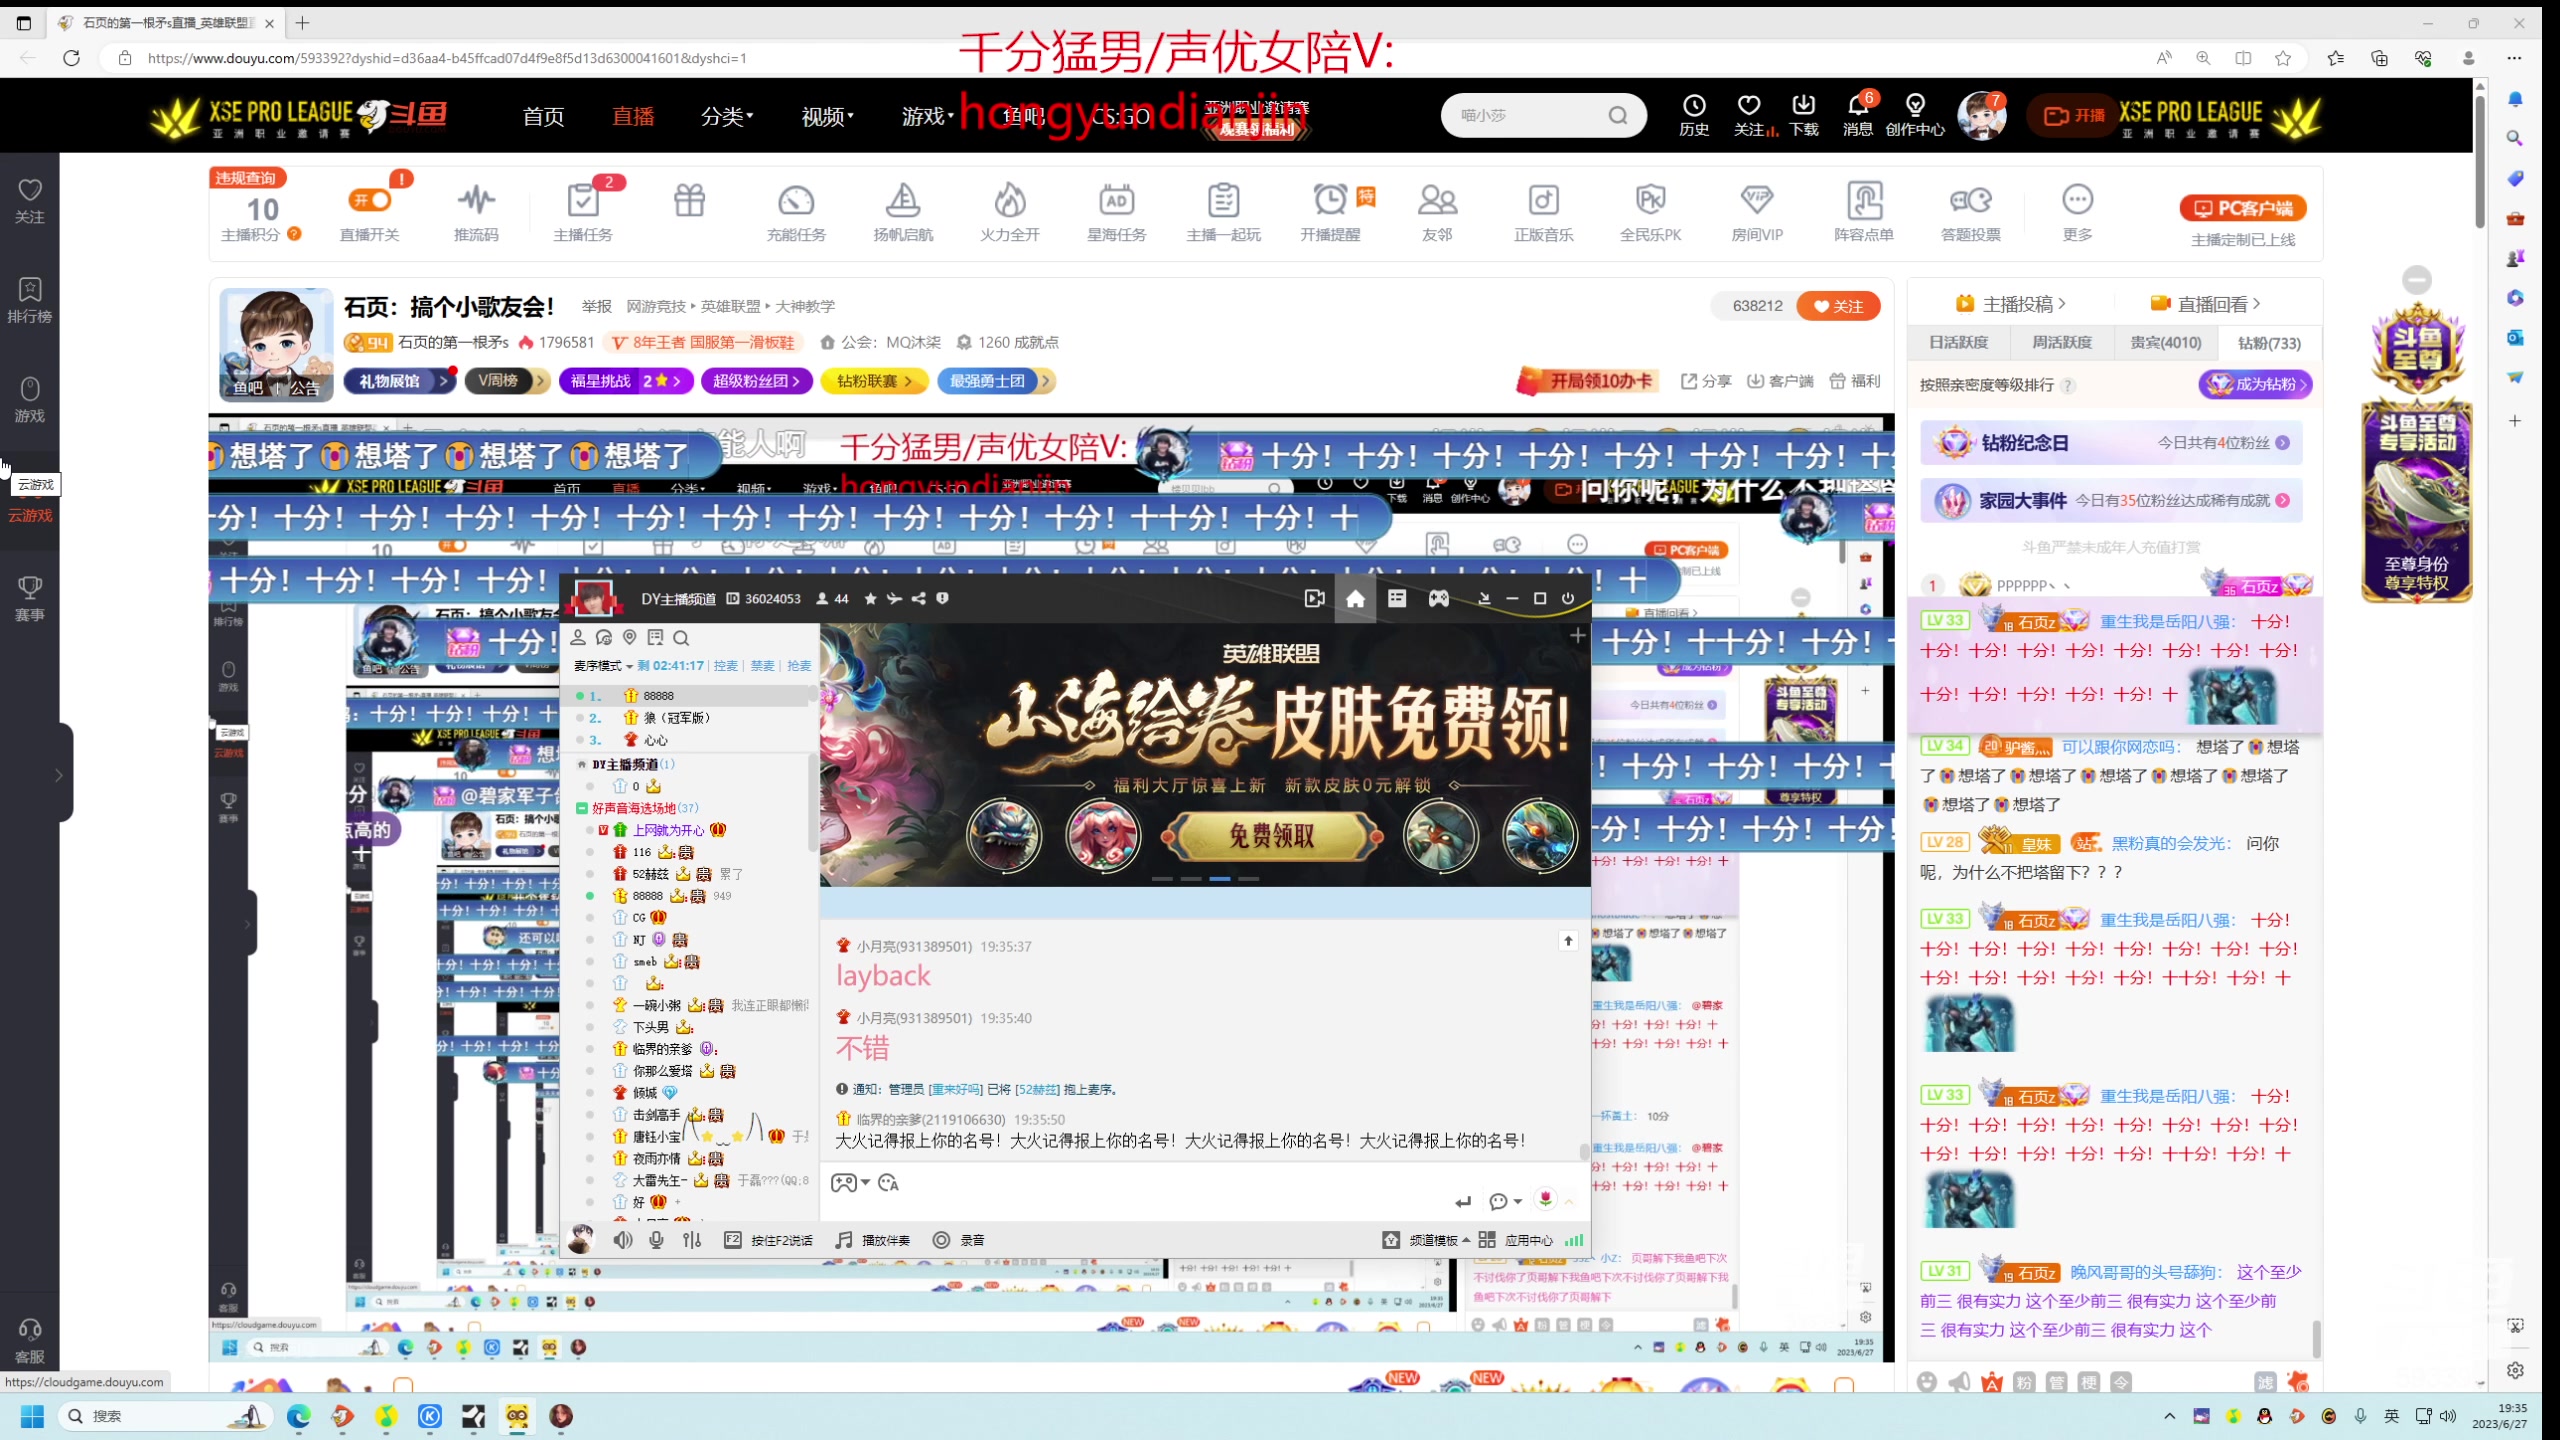Toggle the 令 chat button

[2121, 1382]
